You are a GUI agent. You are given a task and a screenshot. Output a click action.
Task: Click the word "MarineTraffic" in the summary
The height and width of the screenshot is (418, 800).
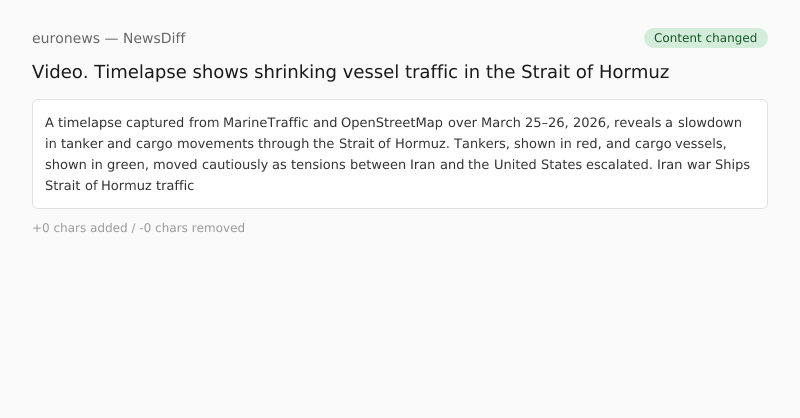click(x=266, y=123)
